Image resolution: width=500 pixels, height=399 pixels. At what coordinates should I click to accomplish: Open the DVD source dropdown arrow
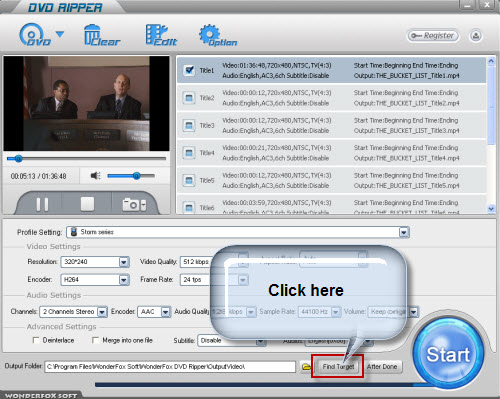point(60,34)
